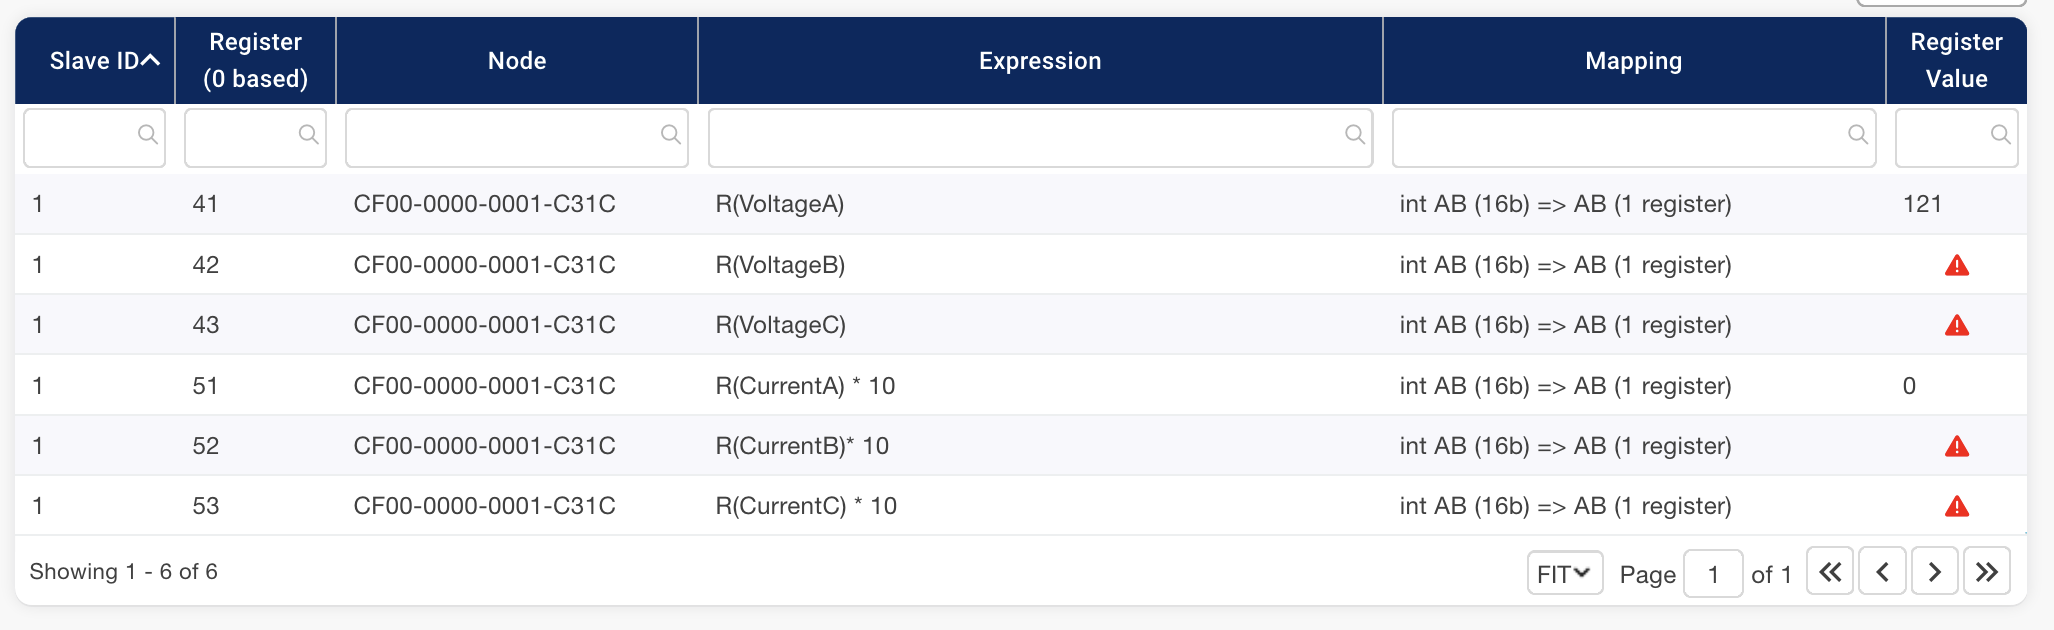This screenshot has height=630, width=2054.
Task: Open the FIT page size dropdown
Action: tap(1564, 573)
